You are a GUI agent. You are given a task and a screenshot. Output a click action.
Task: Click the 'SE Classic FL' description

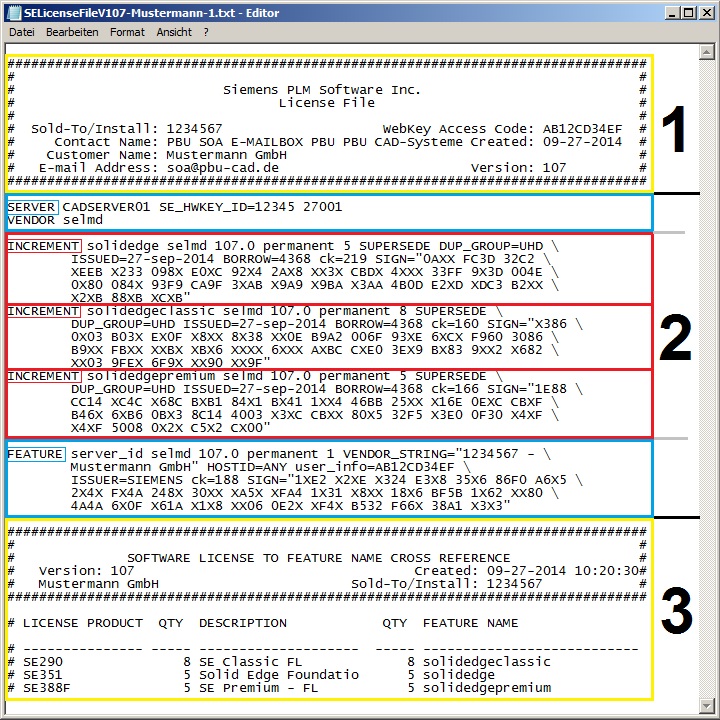(x=251, y=662)
